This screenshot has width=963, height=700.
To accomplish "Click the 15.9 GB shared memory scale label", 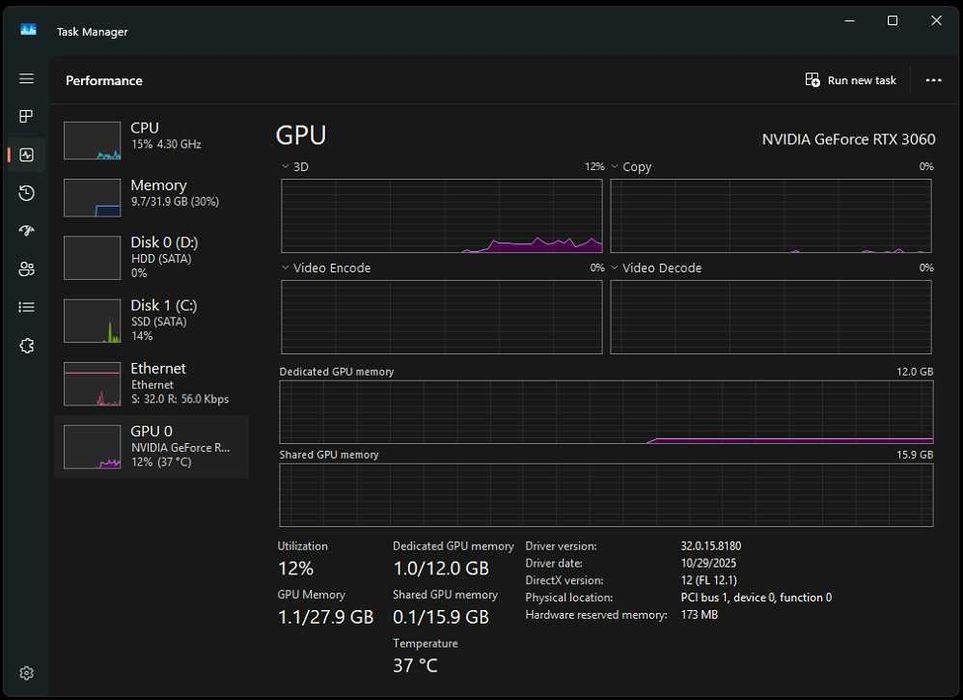I will click(x=914, y=454).
